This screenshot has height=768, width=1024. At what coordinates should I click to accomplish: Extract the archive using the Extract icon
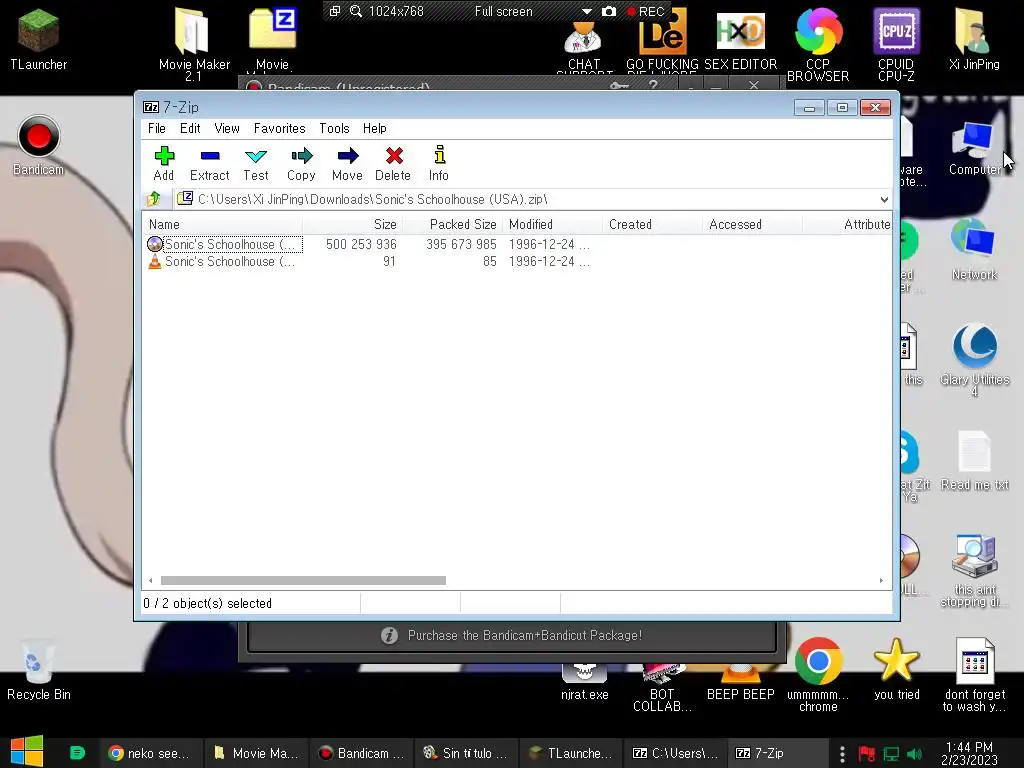pos(210,163)
